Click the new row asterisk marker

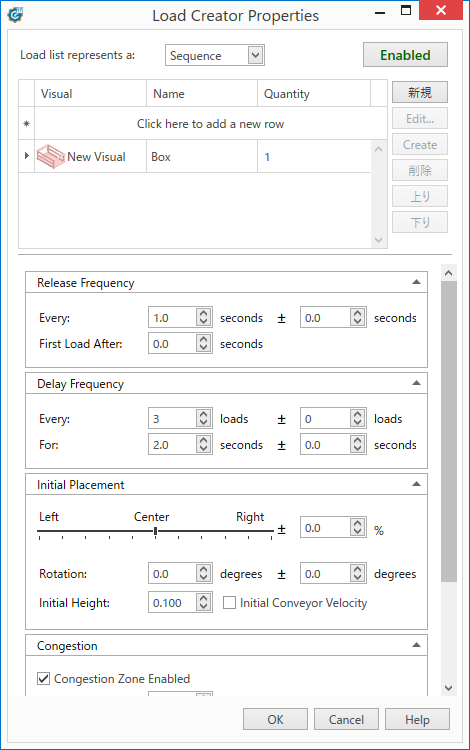point(26,123)
